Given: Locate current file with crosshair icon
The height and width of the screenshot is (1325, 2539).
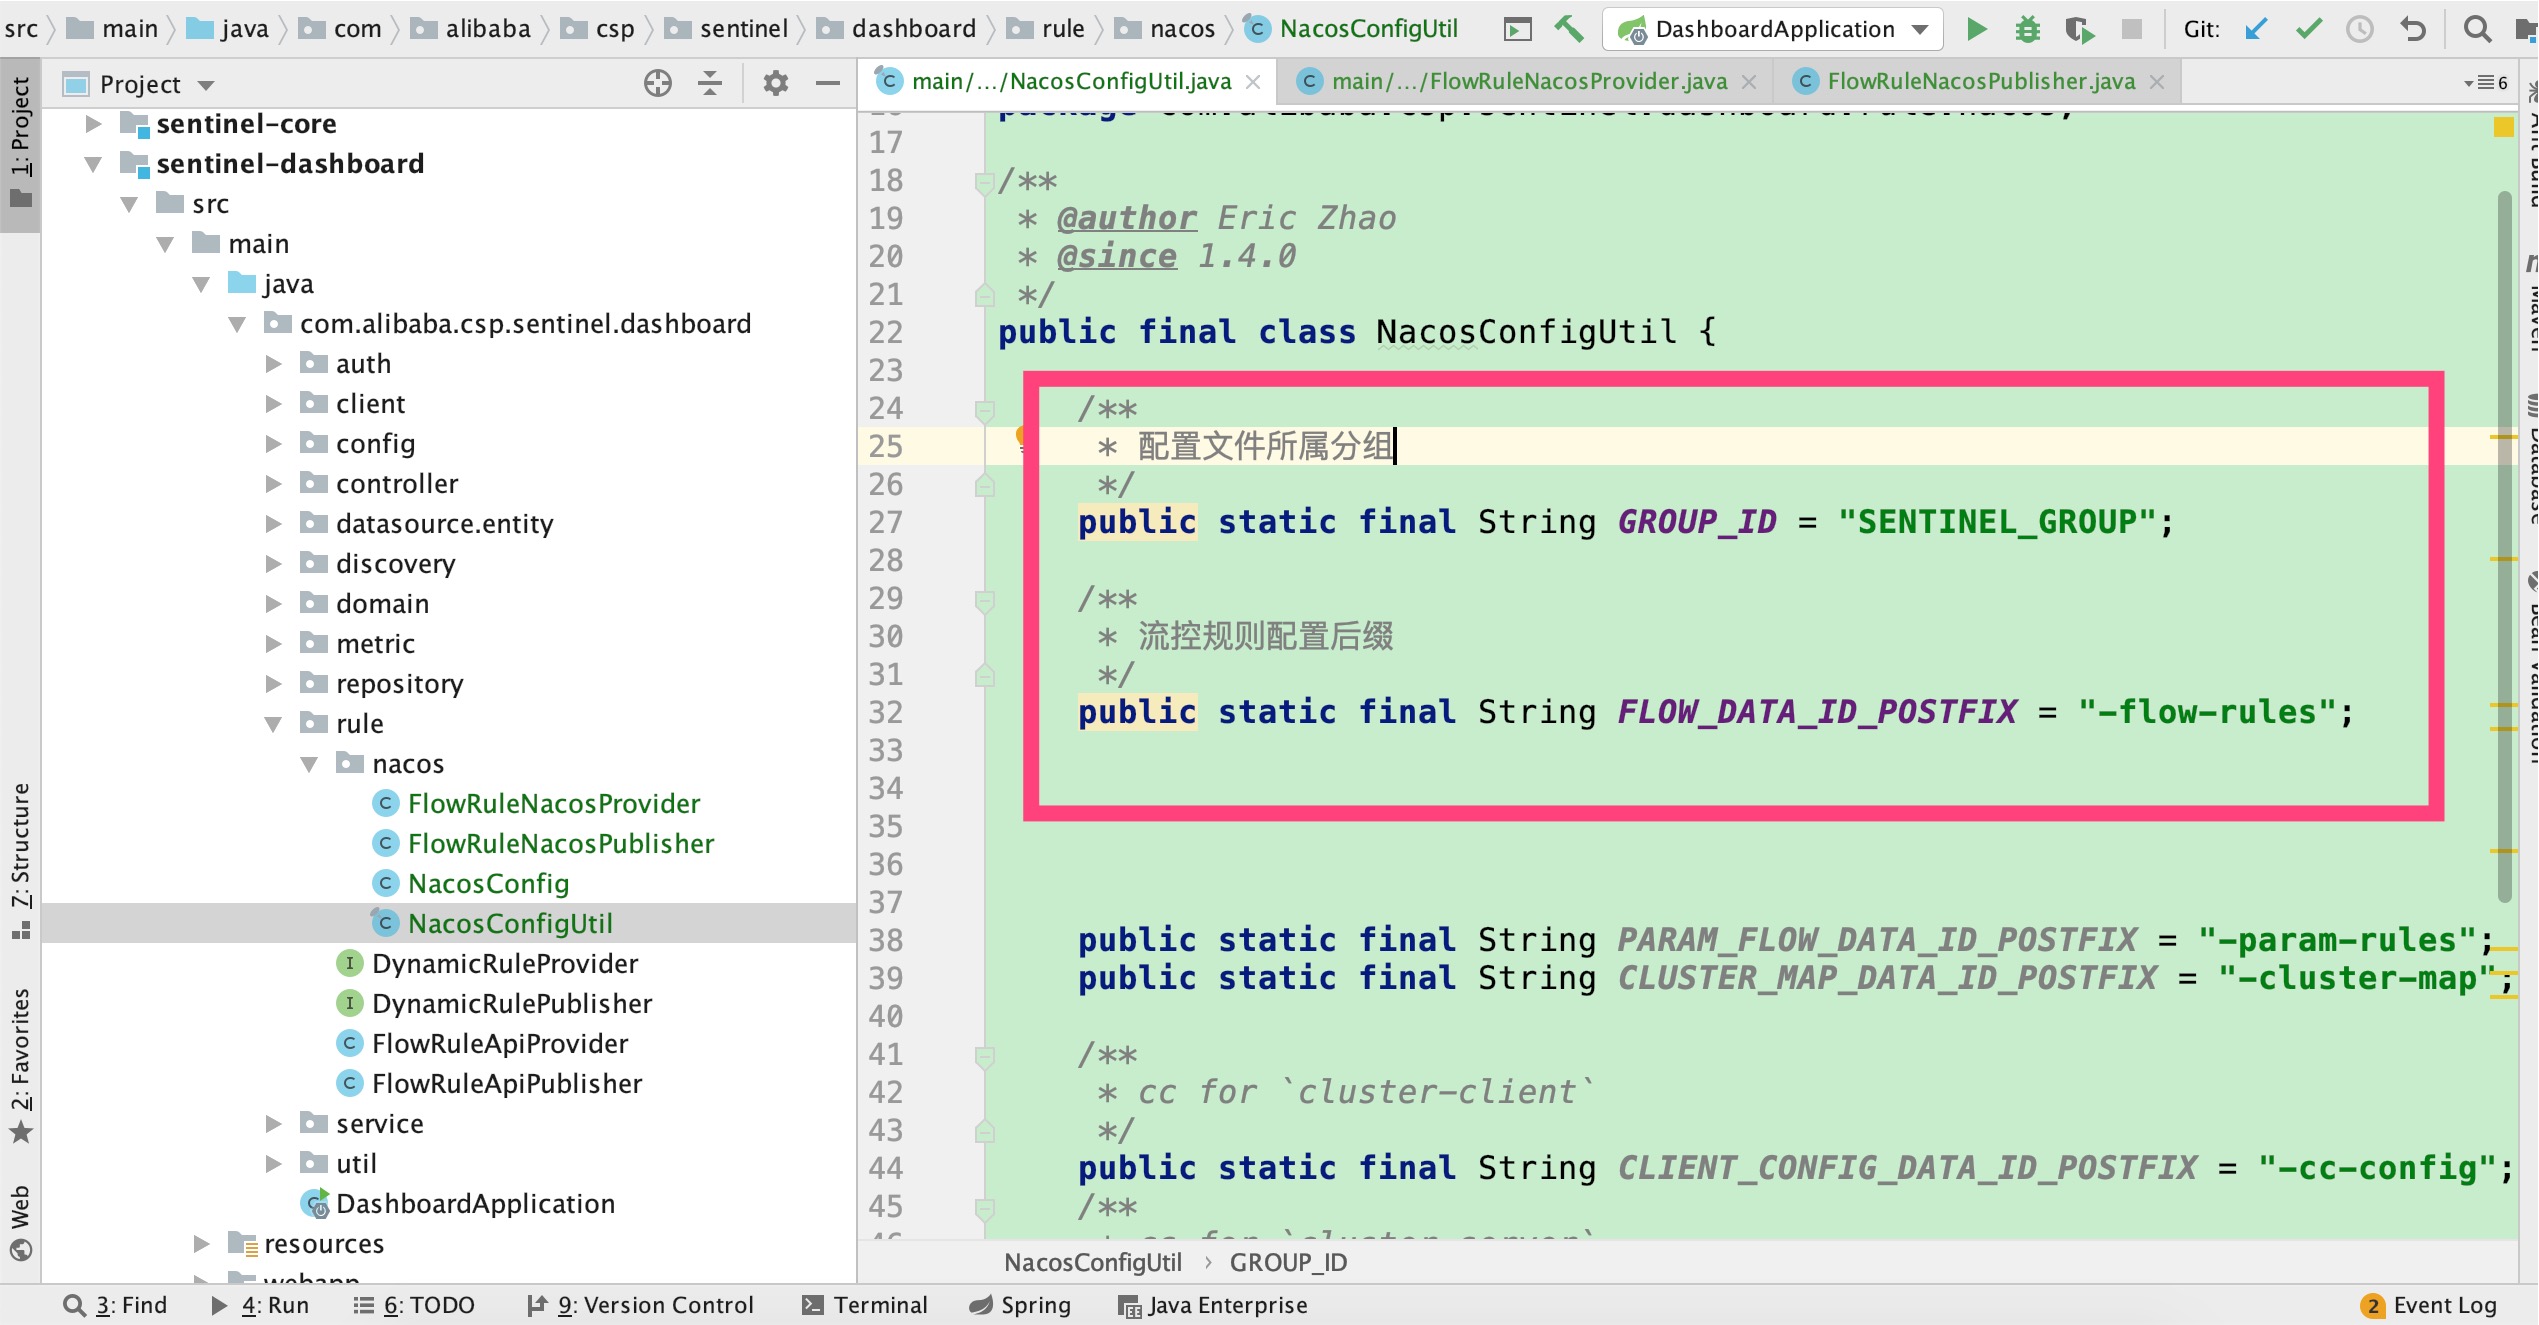Looking at the screenshot, I should coord(658,83).
